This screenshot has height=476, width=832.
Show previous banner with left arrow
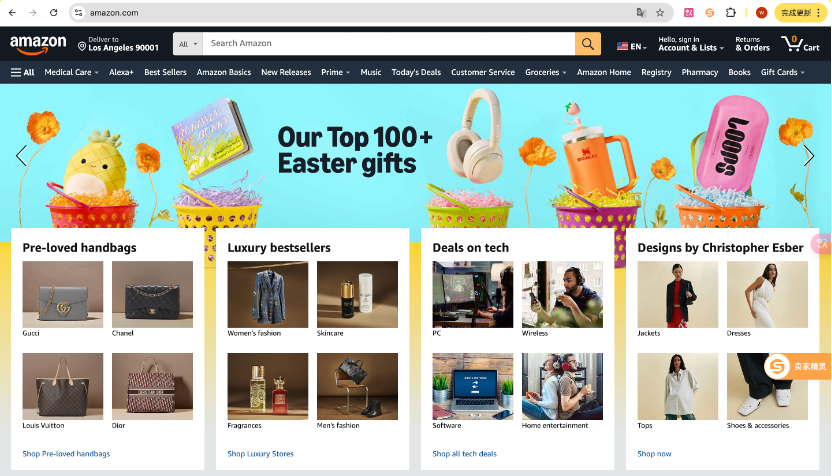(x=21, y=155)
